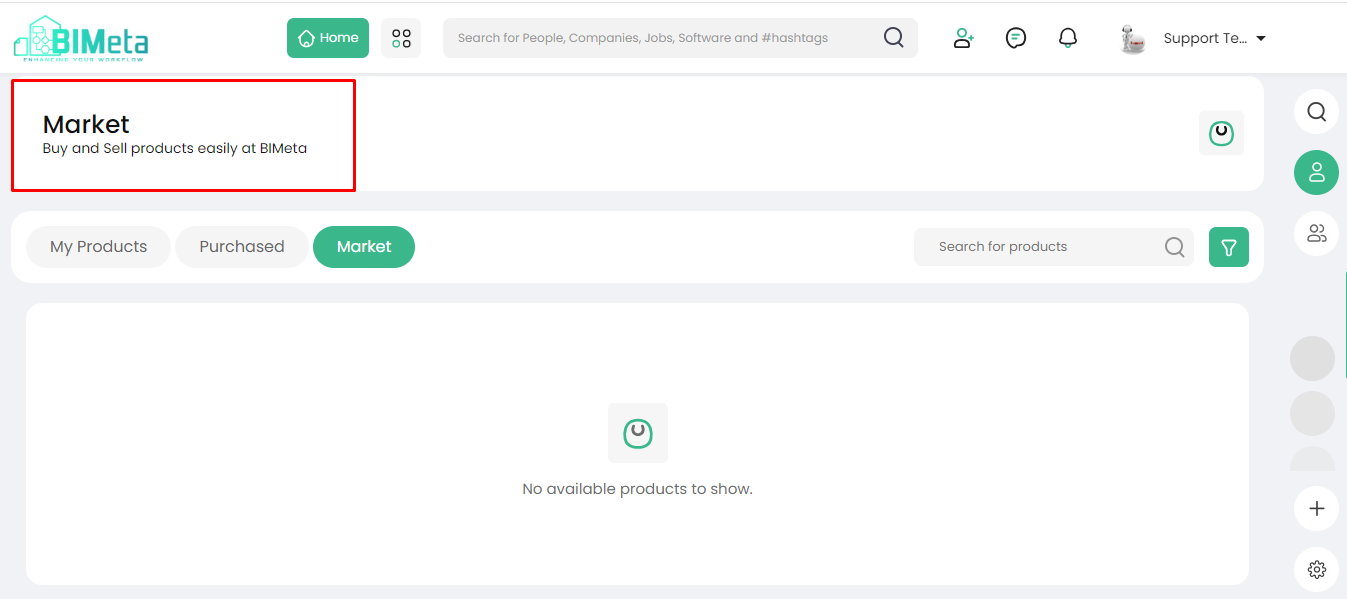Focus the global search field
The height and width of the screenshot is (599, 1347).
(x=660, y=38)
